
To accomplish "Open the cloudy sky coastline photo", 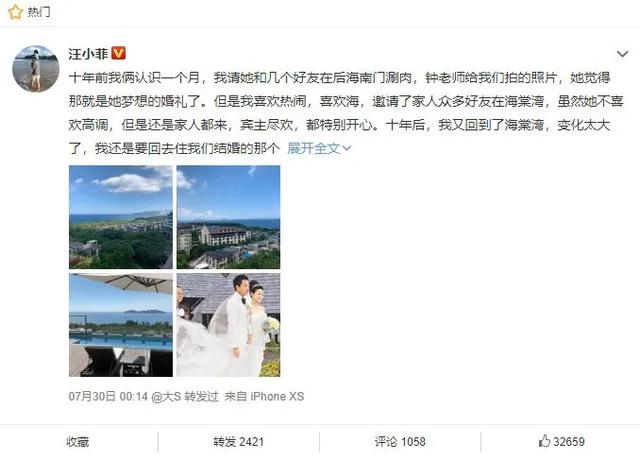I will coord(121,217).
